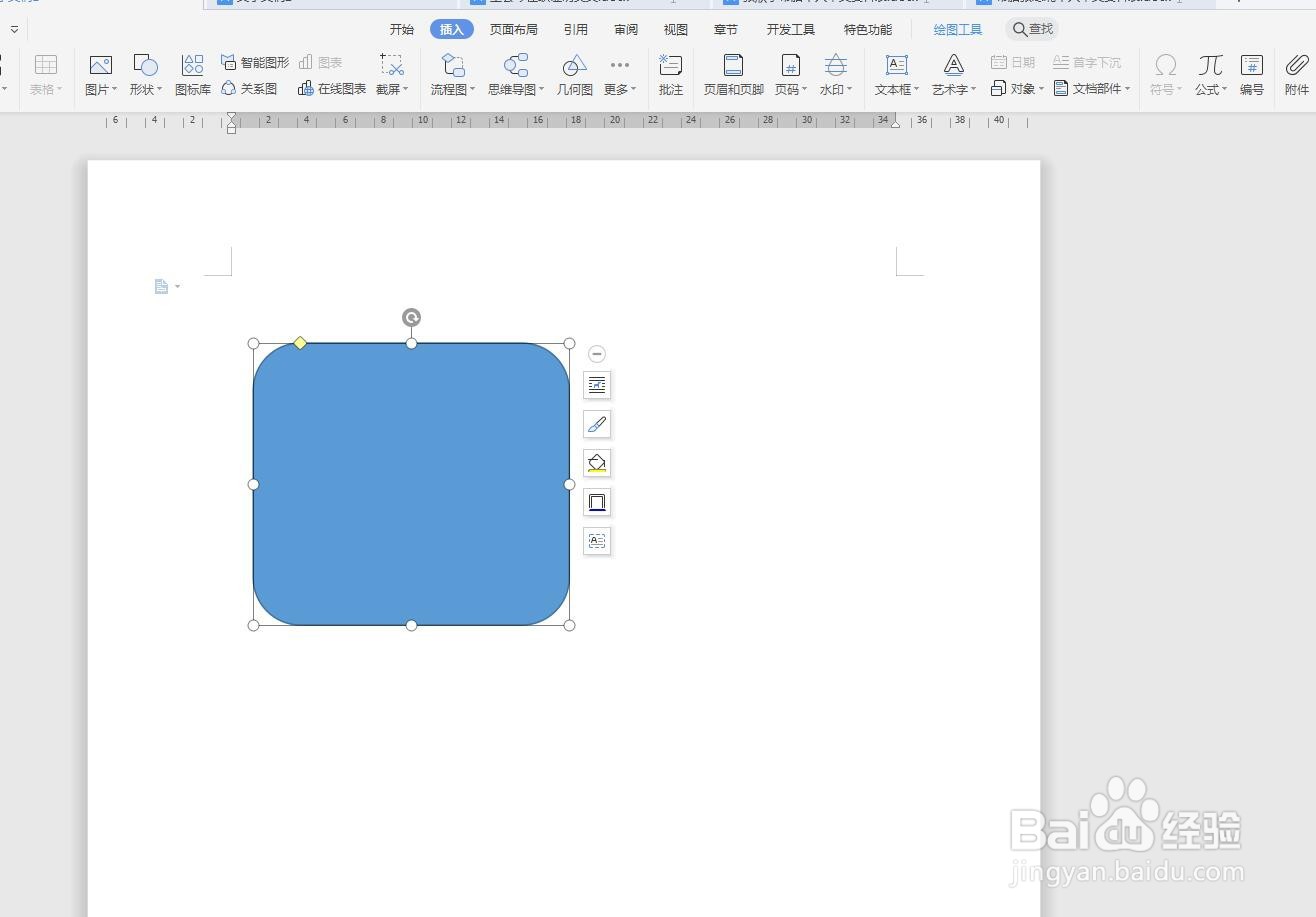Insert a 关系图 relationship diagram
The width and height of the screenshot is (1316, 917).
(249, 88)
